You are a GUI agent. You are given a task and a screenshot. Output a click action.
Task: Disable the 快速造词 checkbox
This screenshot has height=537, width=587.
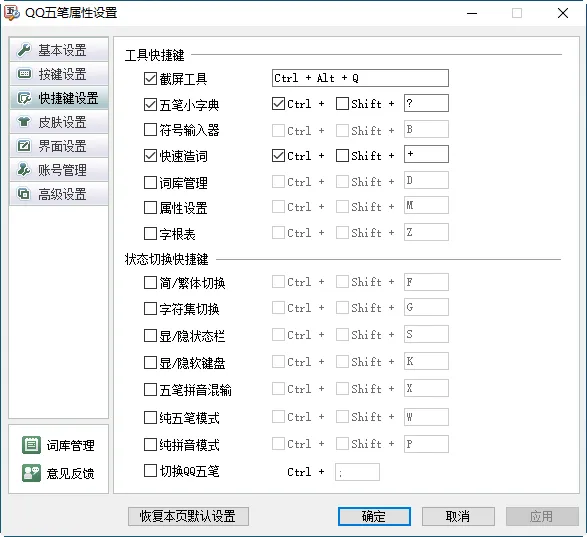point(150,155)
